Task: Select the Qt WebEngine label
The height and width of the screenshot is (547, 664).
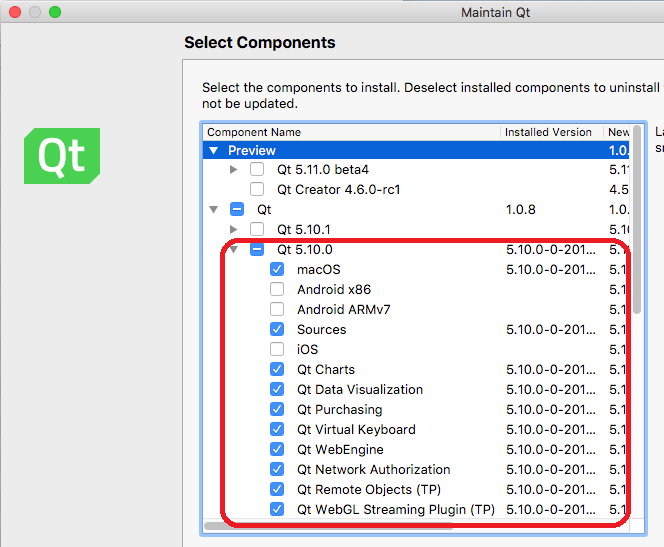Action: (x=340, y=449)
